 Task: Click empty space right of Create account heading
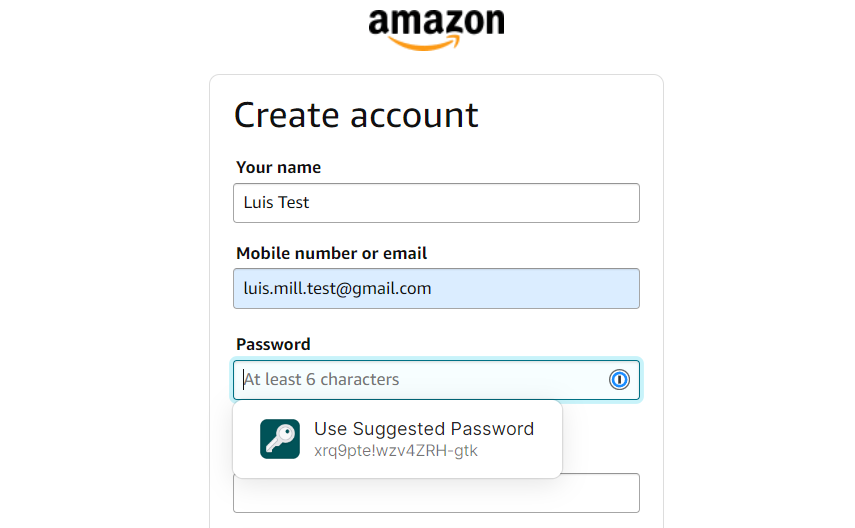click(x=570, y=115)
